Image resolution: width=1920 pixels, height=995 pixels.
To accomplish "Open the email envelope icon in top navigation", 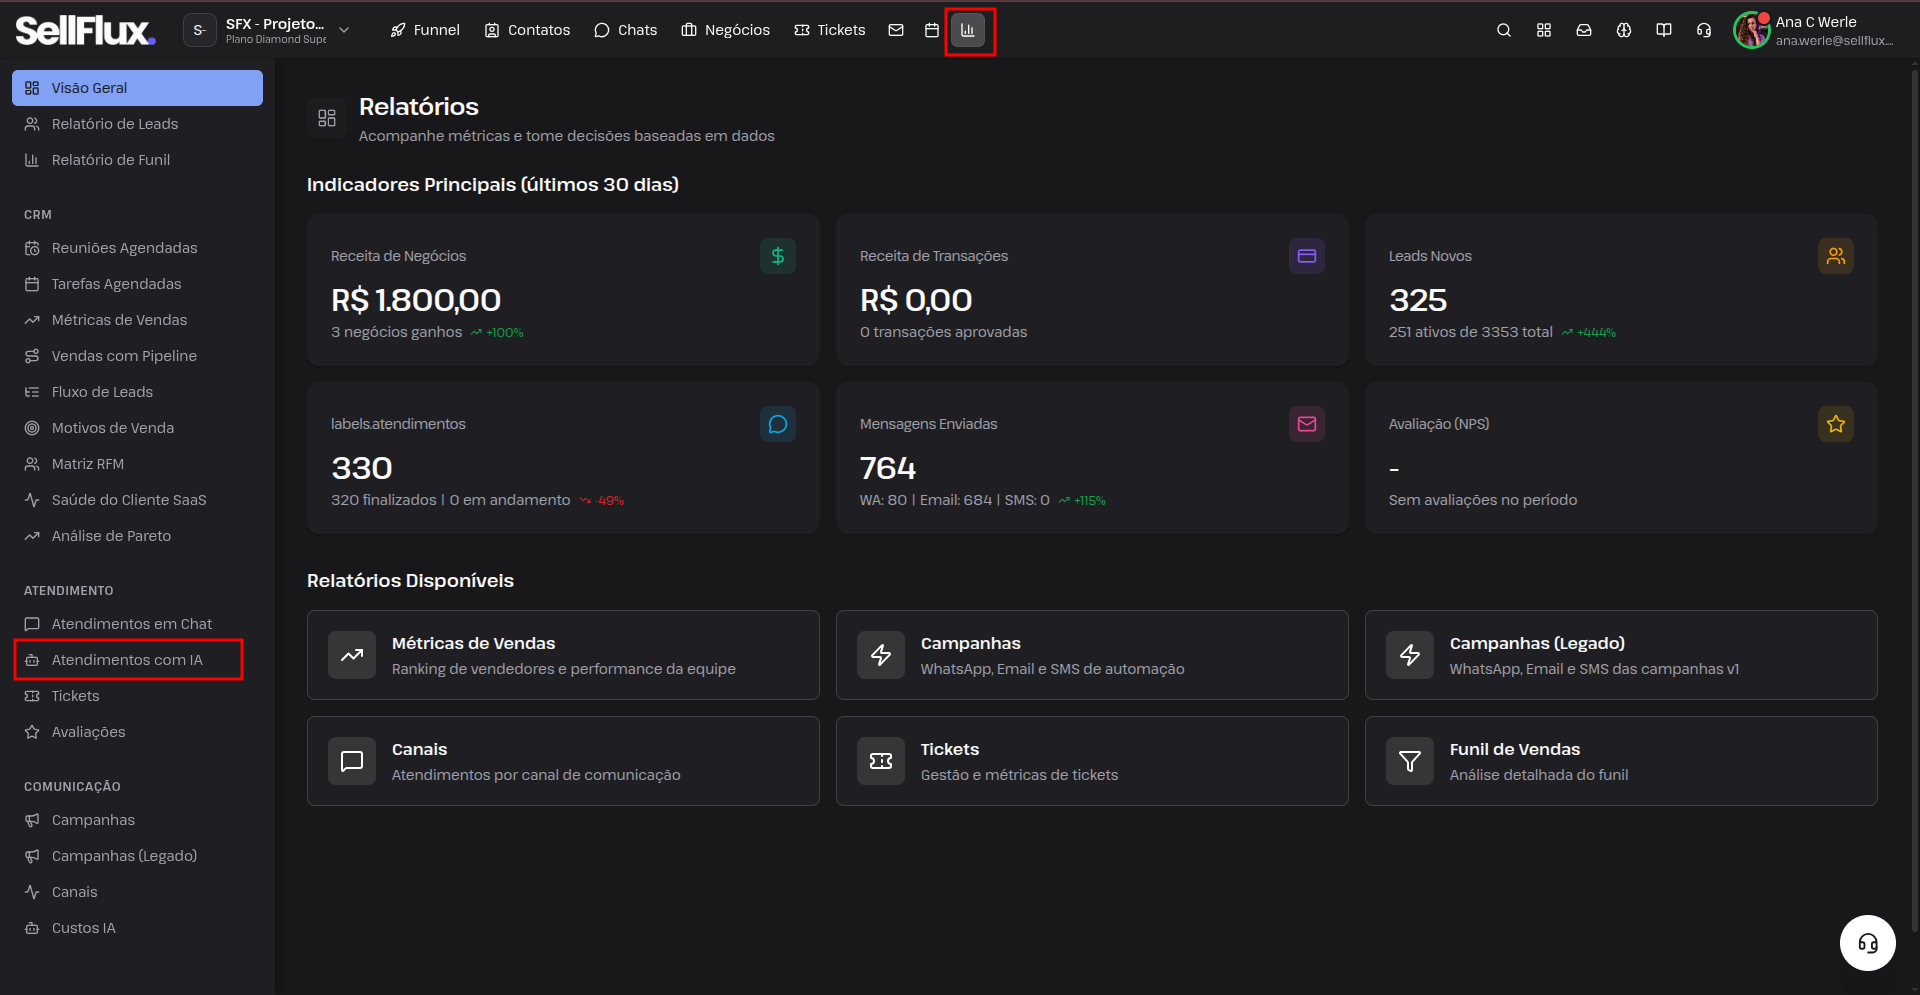I will click(896, 30).
